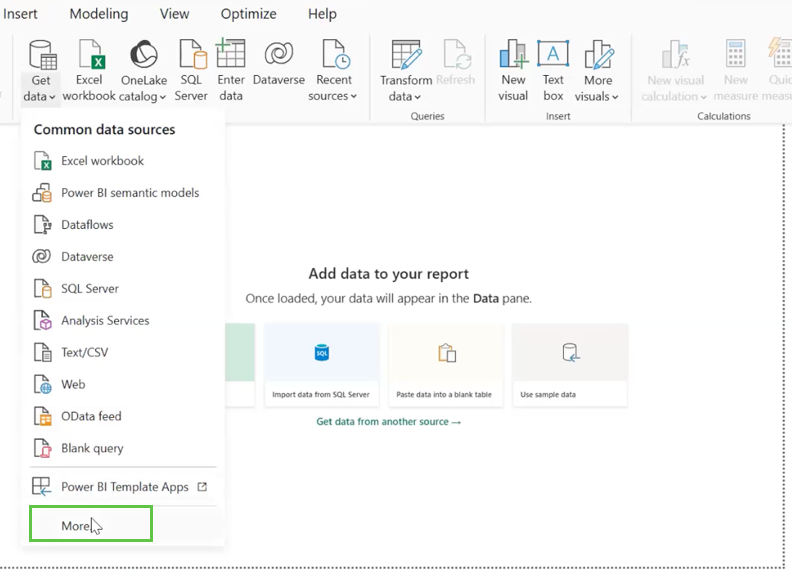The width and height of the screenshot is (792, 574).
Task: Click the Get data database icon
Action: coord(42,55)
